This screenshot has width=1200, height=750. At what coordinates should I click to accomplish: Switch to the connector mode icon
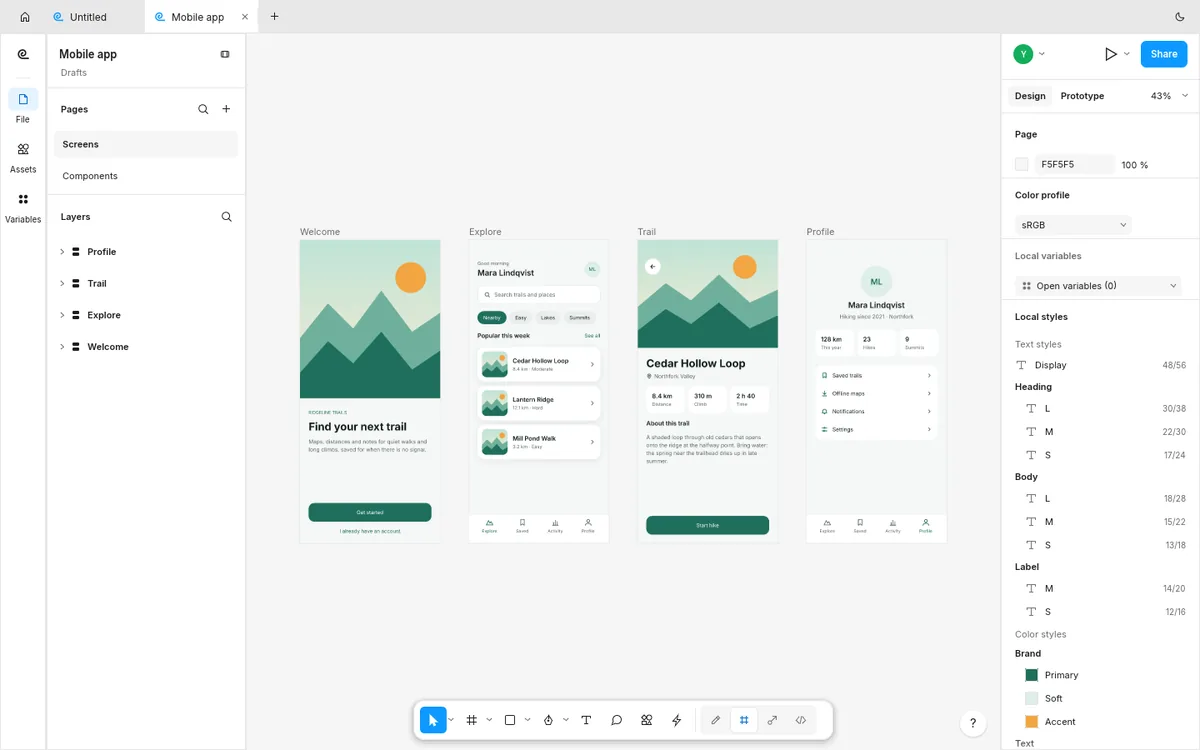tap(772, 720)
